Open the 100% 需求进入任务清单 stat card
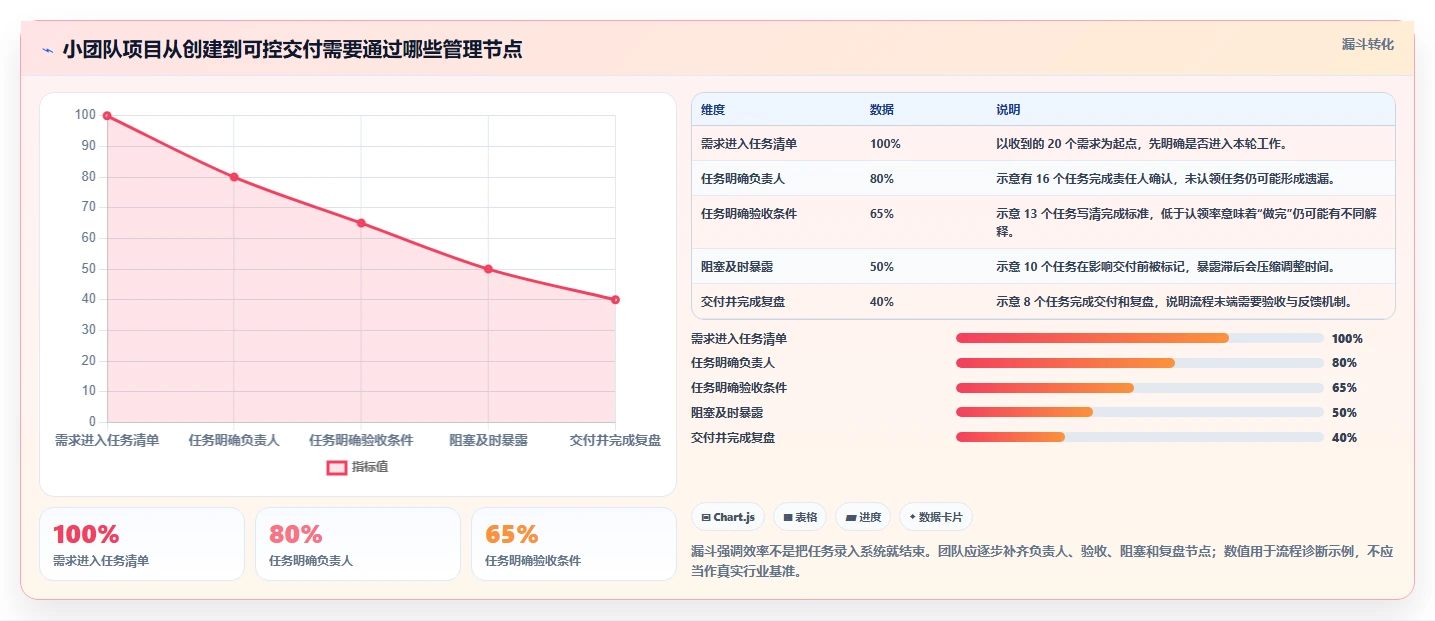Screen dimensions: 1435x621 pyautogui.click(x=142, y=544)
